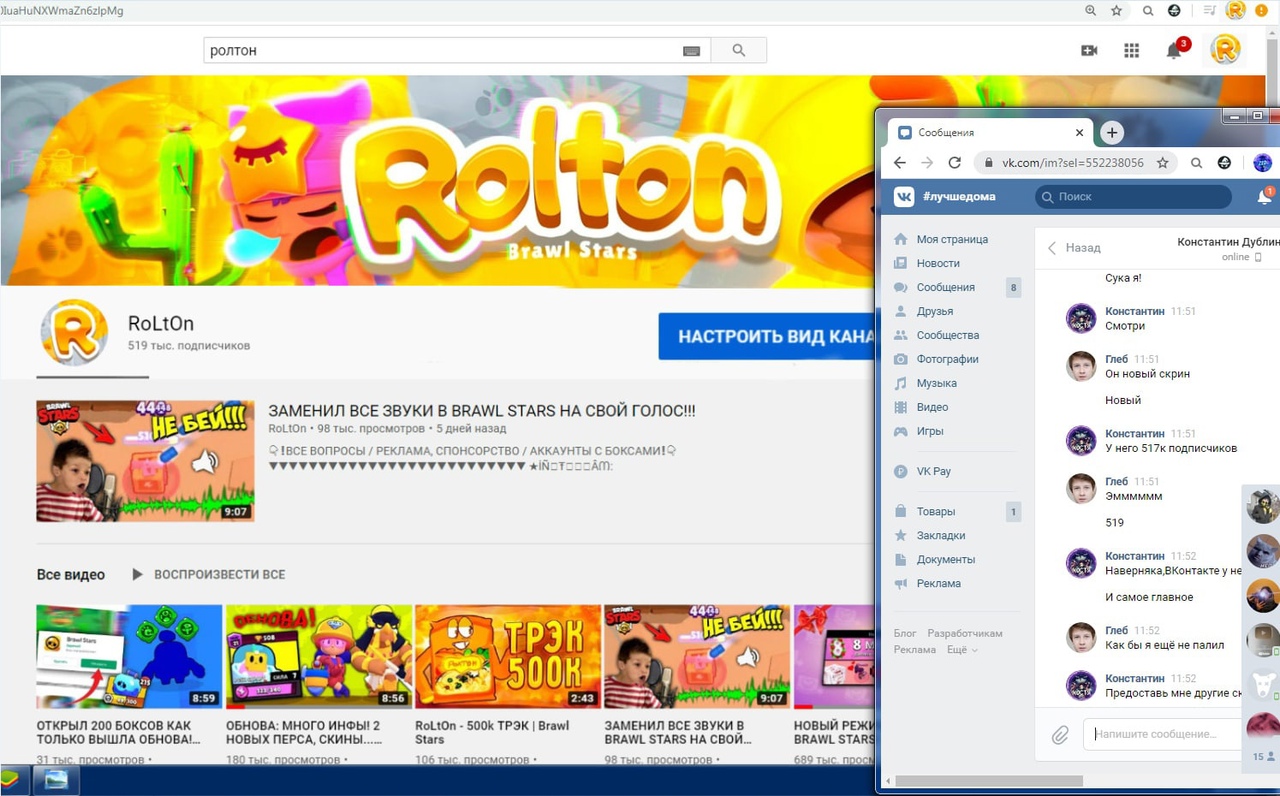Go back using "Назад" chevron in chat

(x=1052, y=248)
